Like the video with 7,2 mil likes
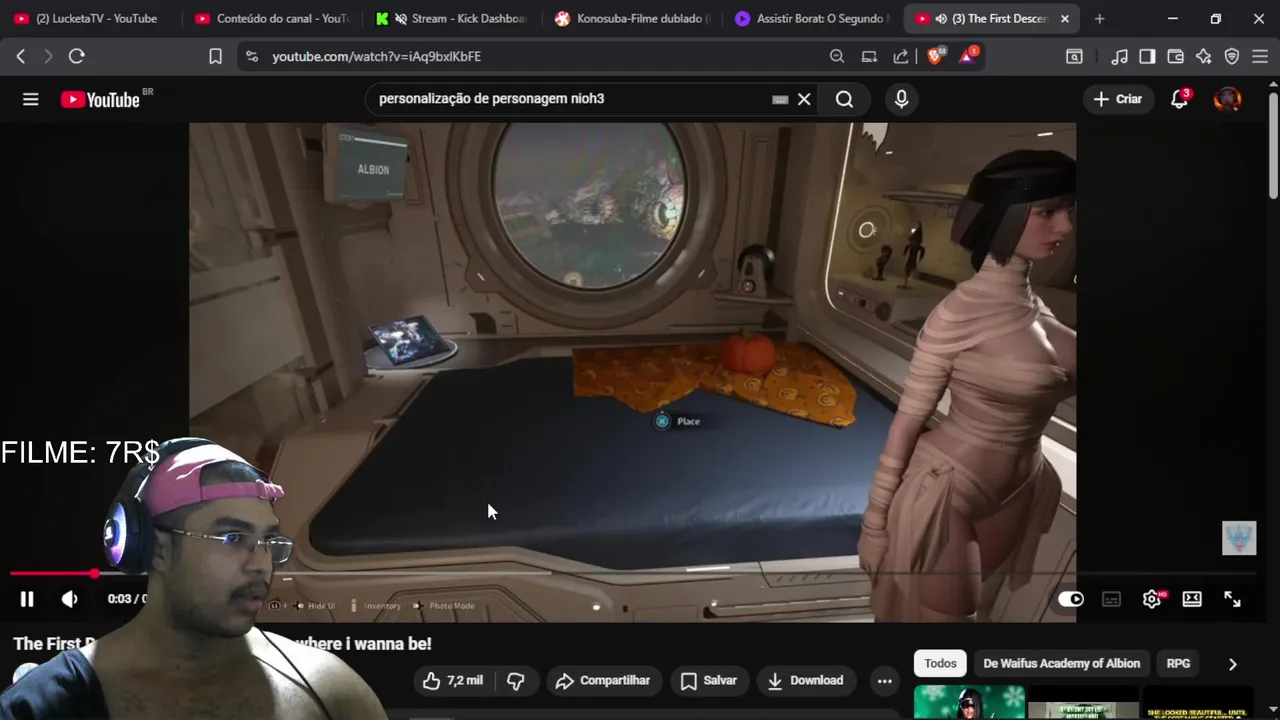 (453, 680)
